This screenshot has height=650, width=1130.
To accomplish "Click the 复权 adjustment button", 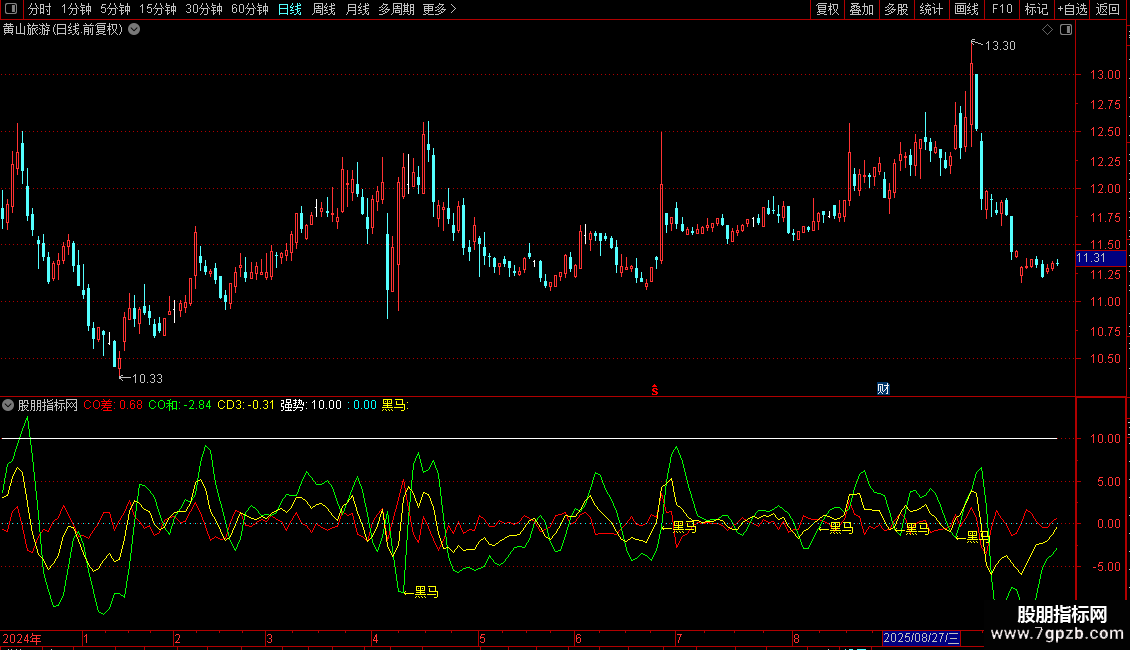I will pyautogui.click(x=827, y=10).
